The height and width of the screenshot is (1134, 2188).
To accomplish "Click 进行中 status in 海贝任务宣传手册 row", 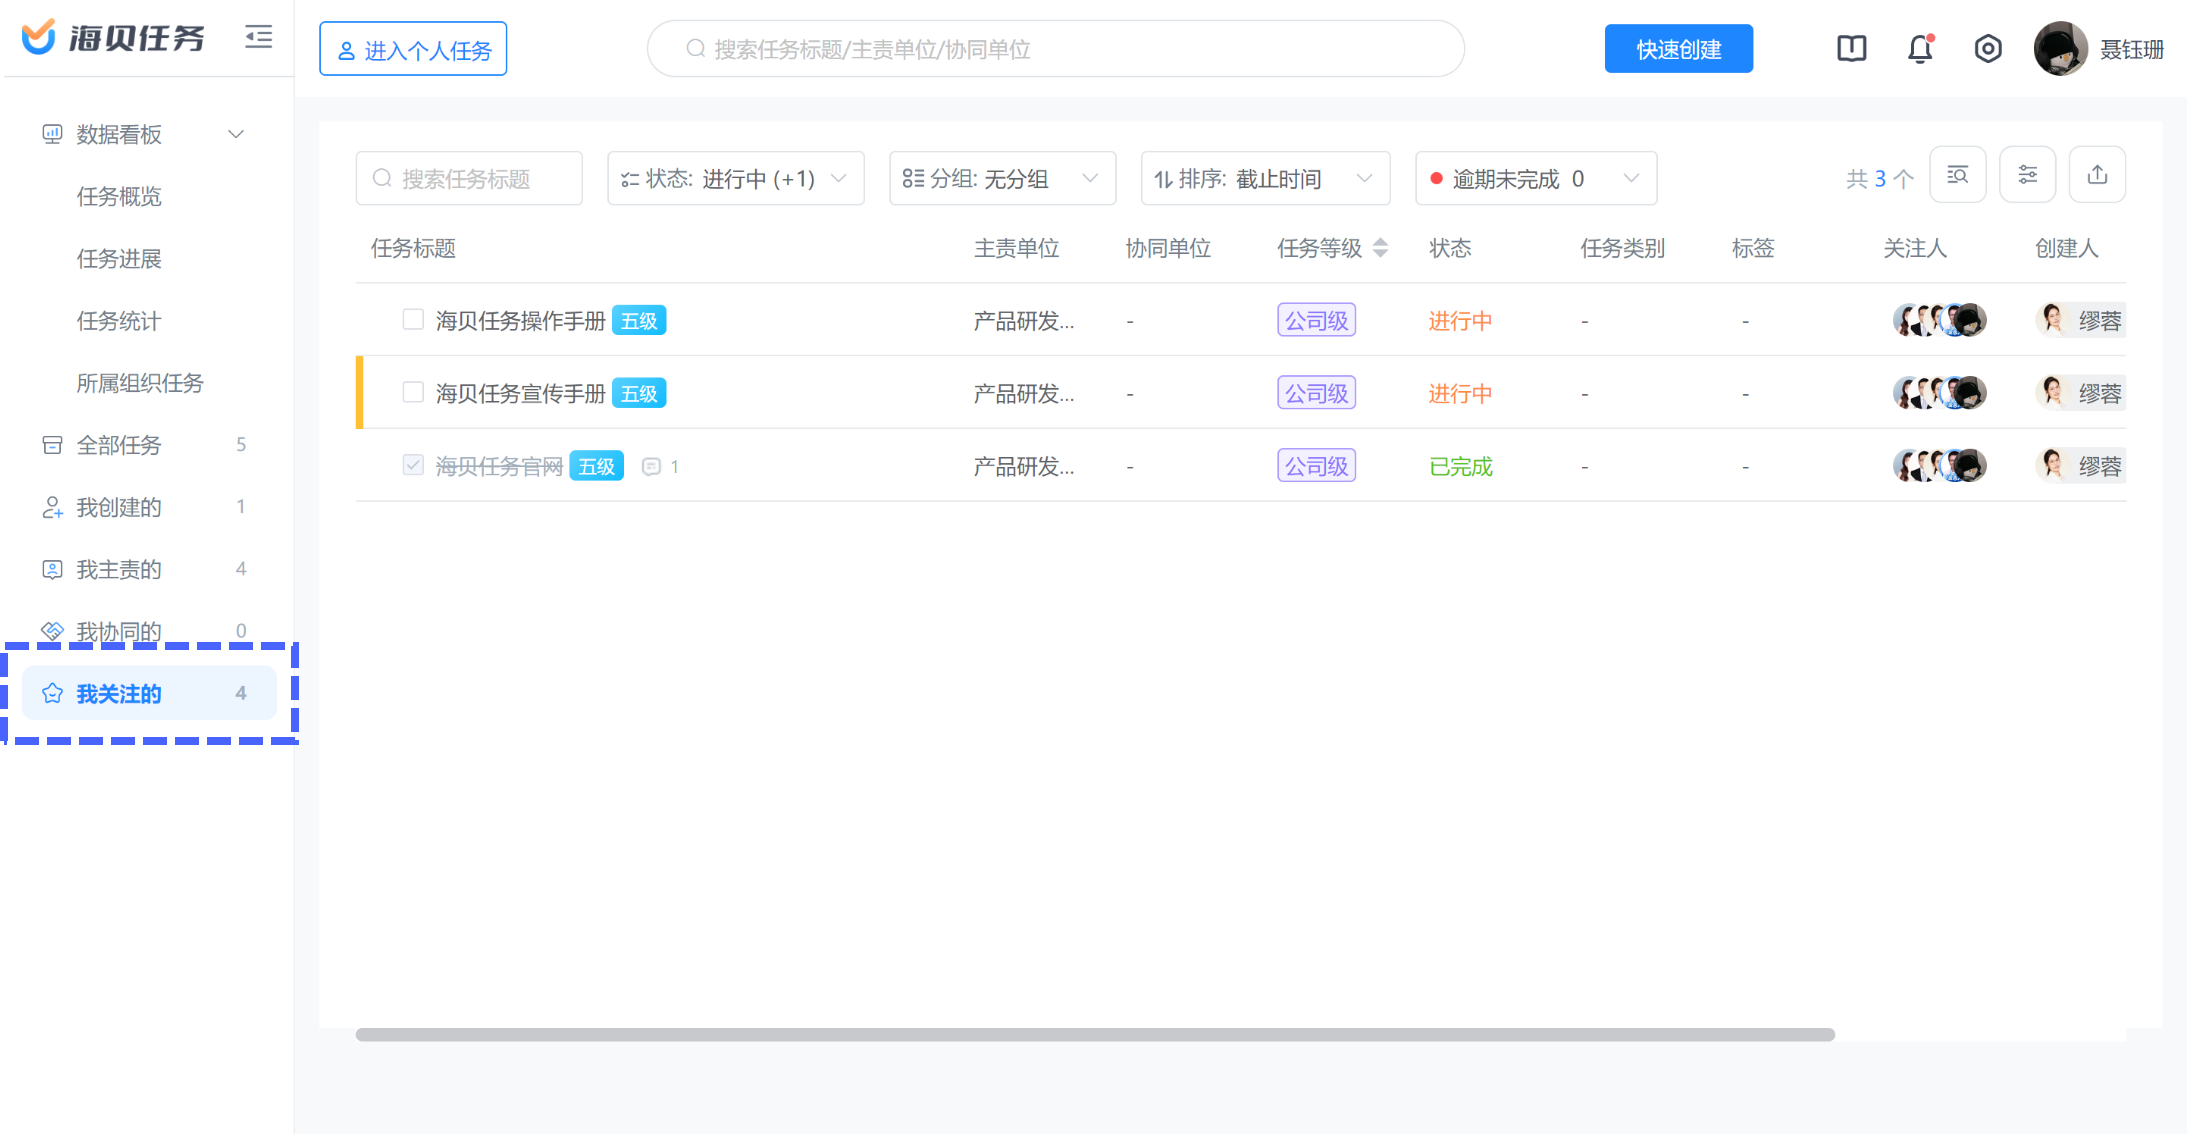I will pyautogui.click(x=1460, y=393).
